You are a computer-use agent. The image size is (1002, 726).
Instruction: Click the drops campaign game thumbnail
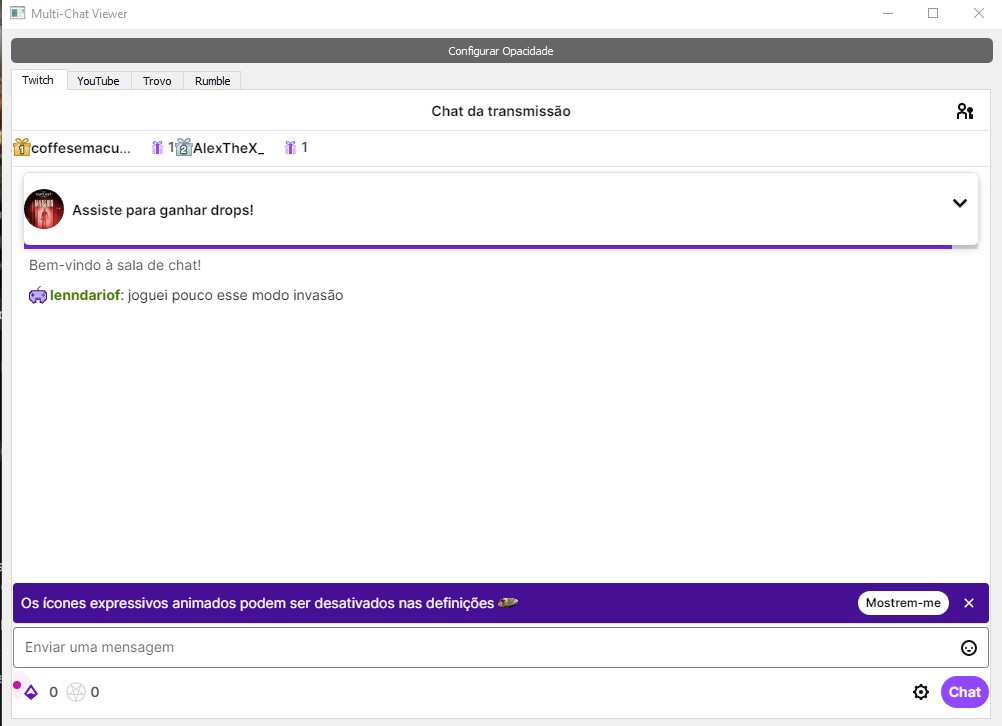[x=44, y=209]
